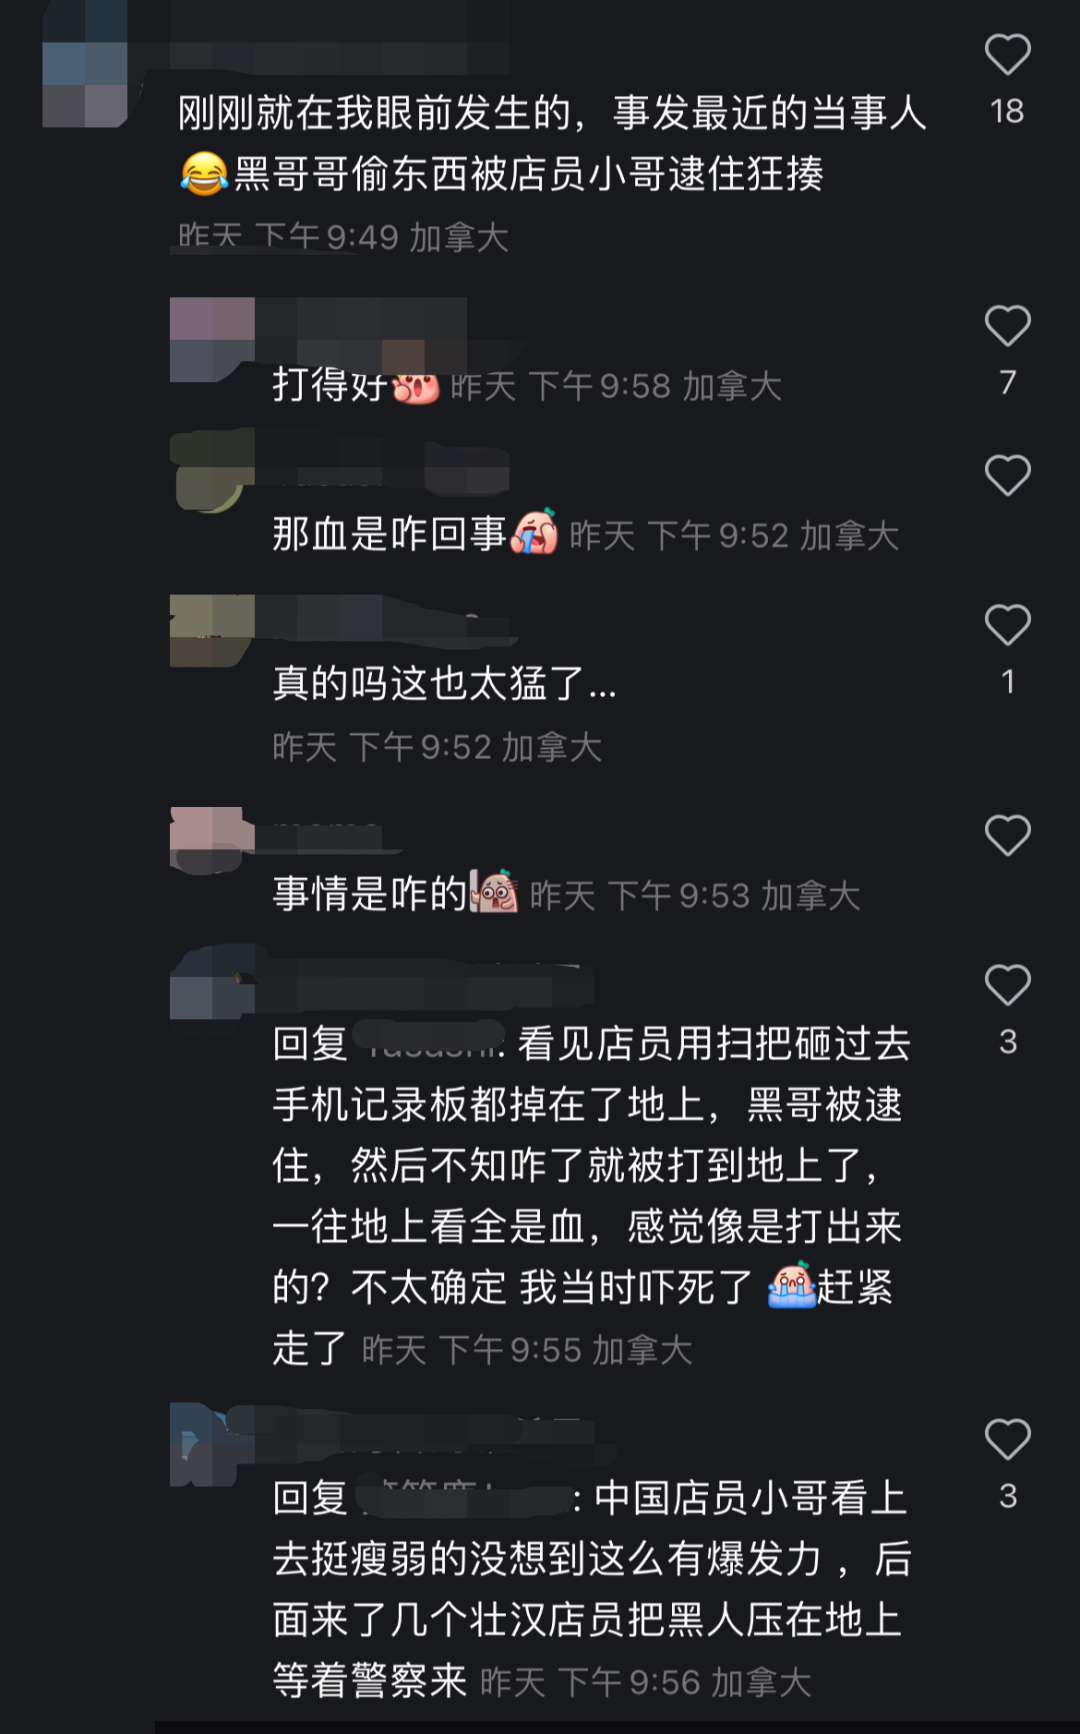Tap the '事情是咋的' comment text
1080x1734 pixels.
[x=370, y=893]
